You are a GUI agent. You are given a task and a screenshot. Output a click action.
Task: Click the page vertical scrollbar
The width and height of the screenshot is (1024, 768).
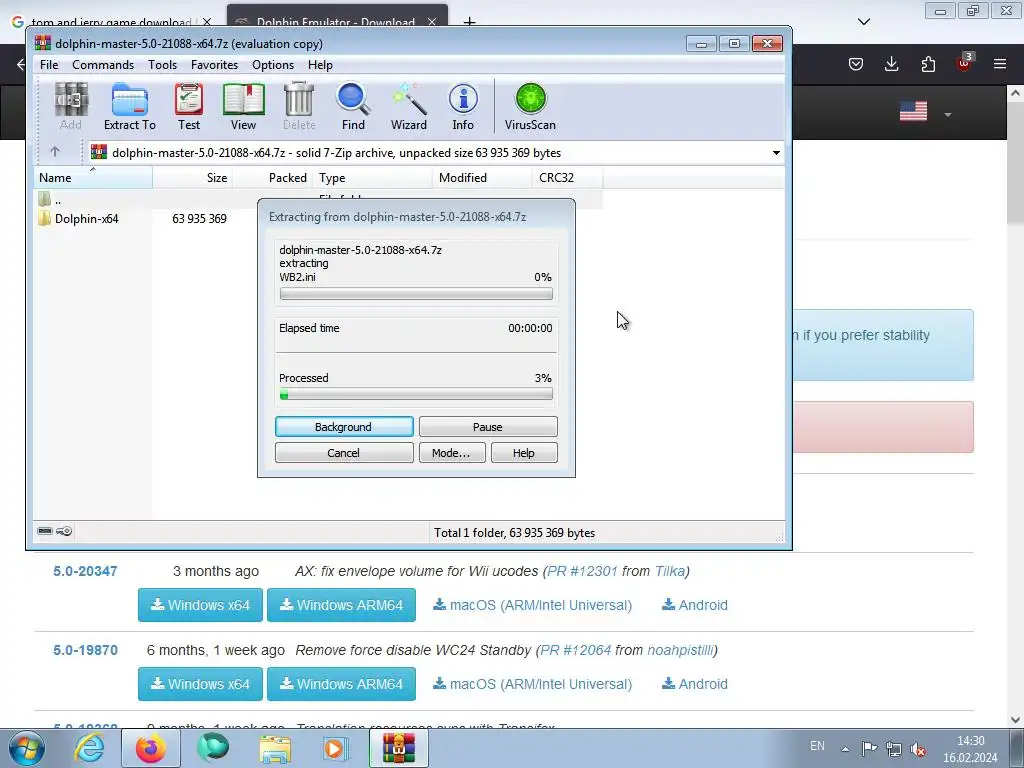(1015, 406)
